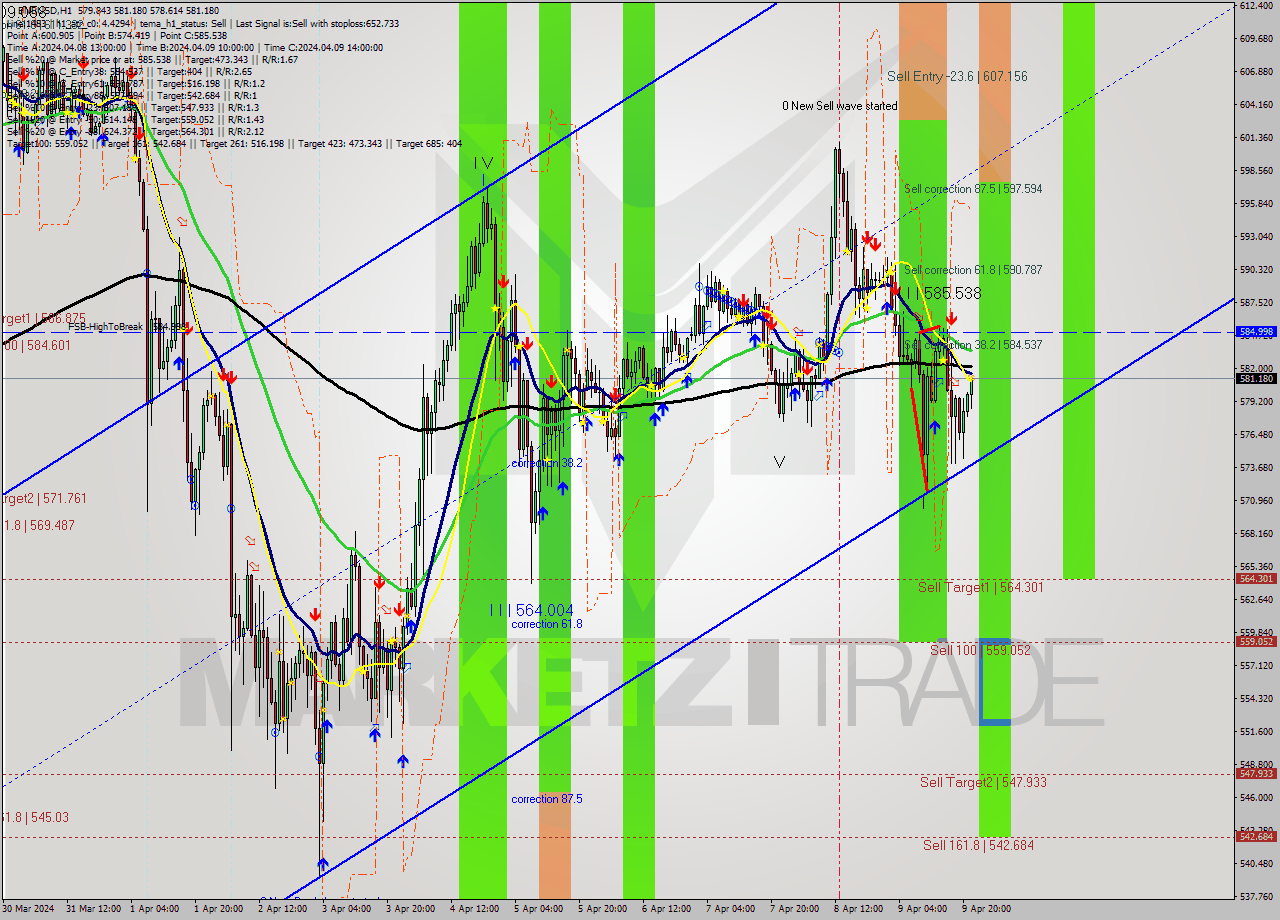Click the 'Sell 161.8 | 542.684' label
The height and width of the screenshot is (920, 1280).
978,845
